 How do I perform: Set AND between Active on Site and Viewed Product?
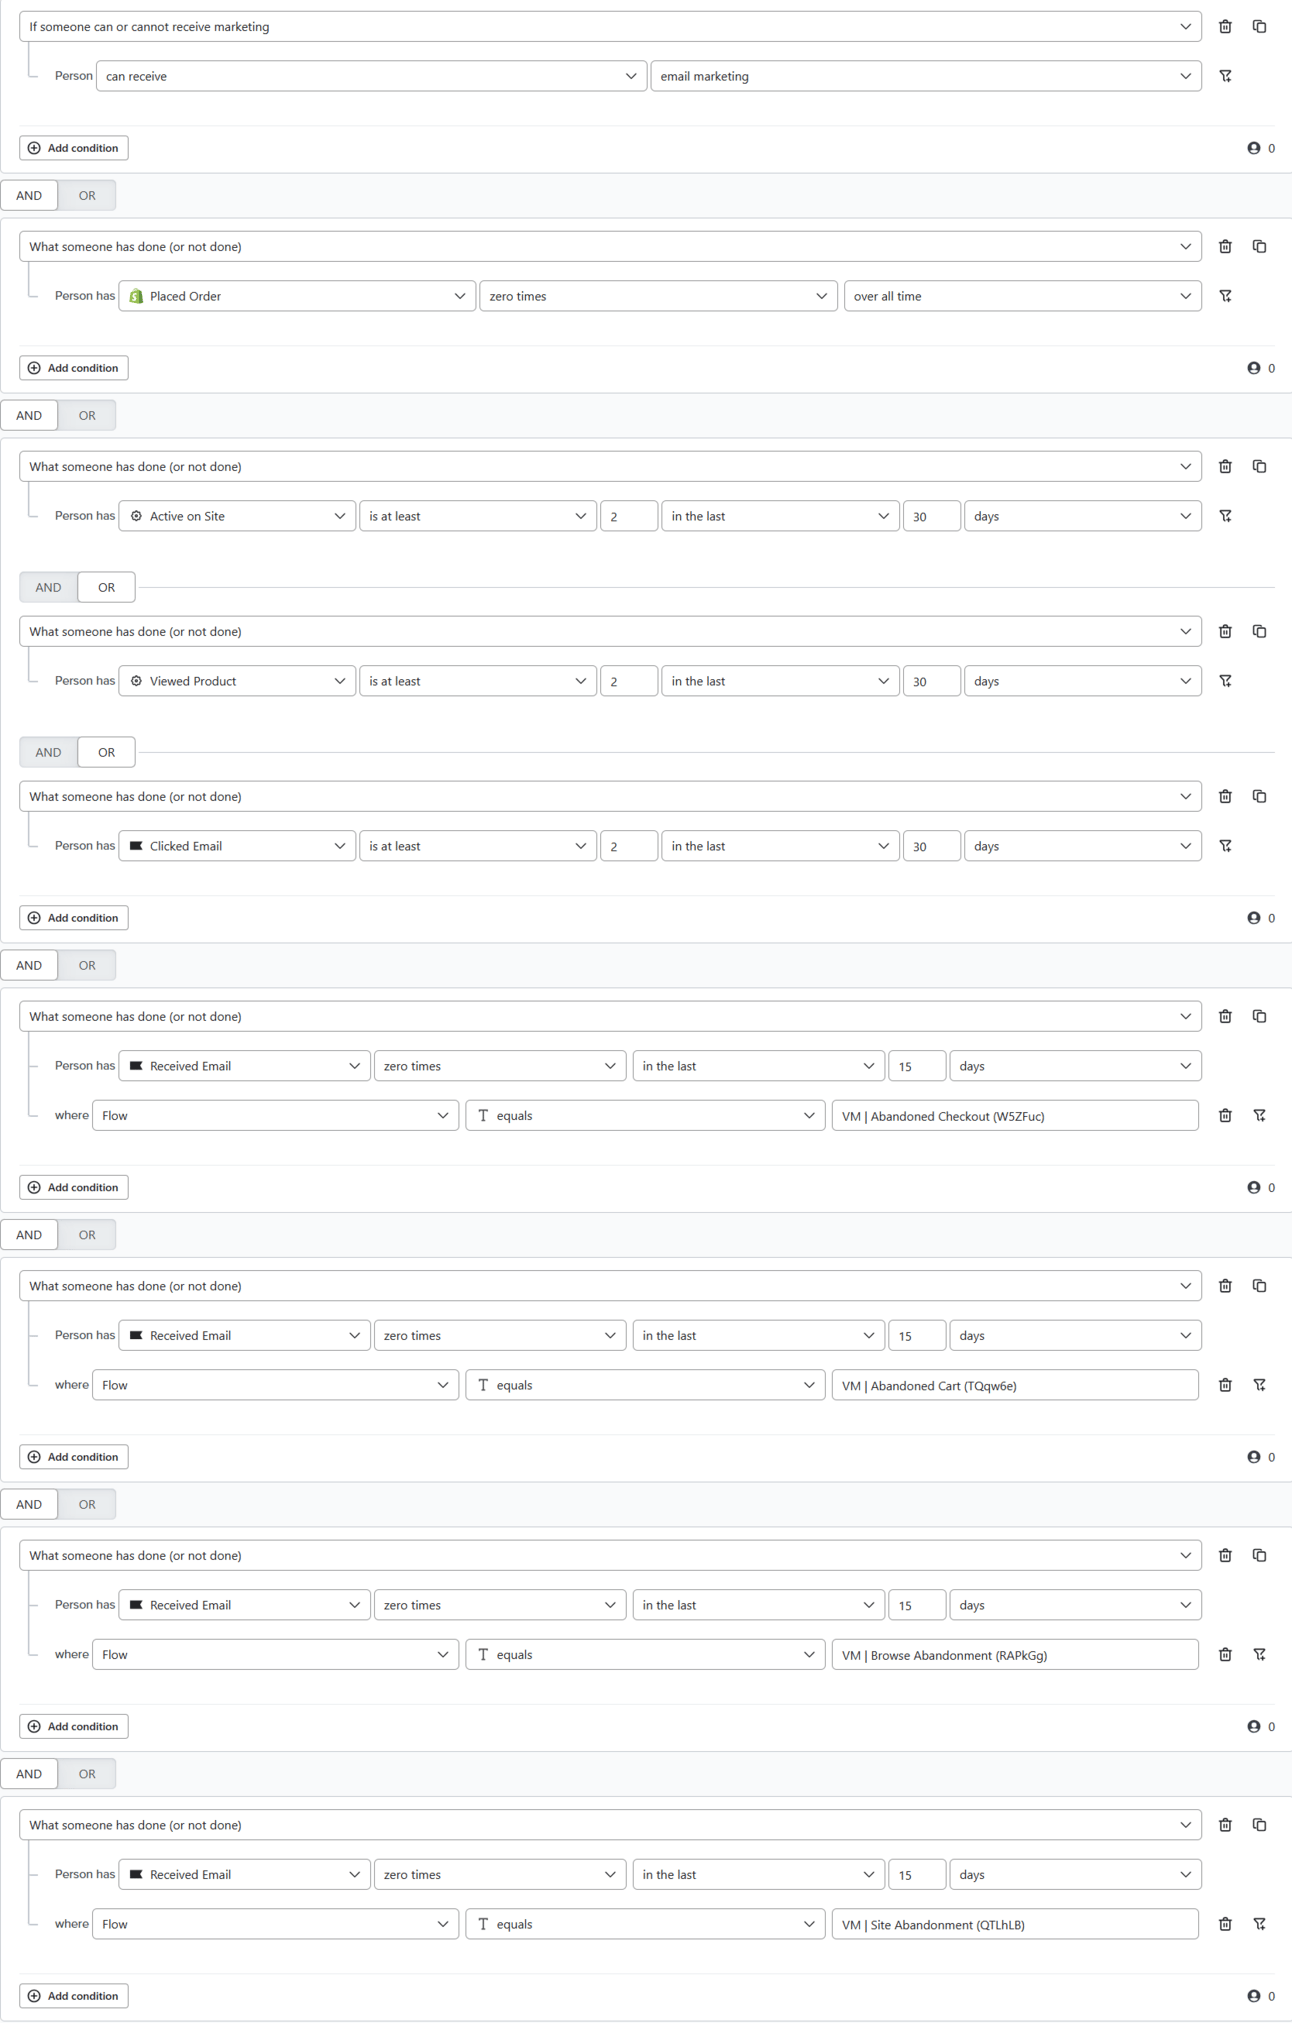click(48, 588)
